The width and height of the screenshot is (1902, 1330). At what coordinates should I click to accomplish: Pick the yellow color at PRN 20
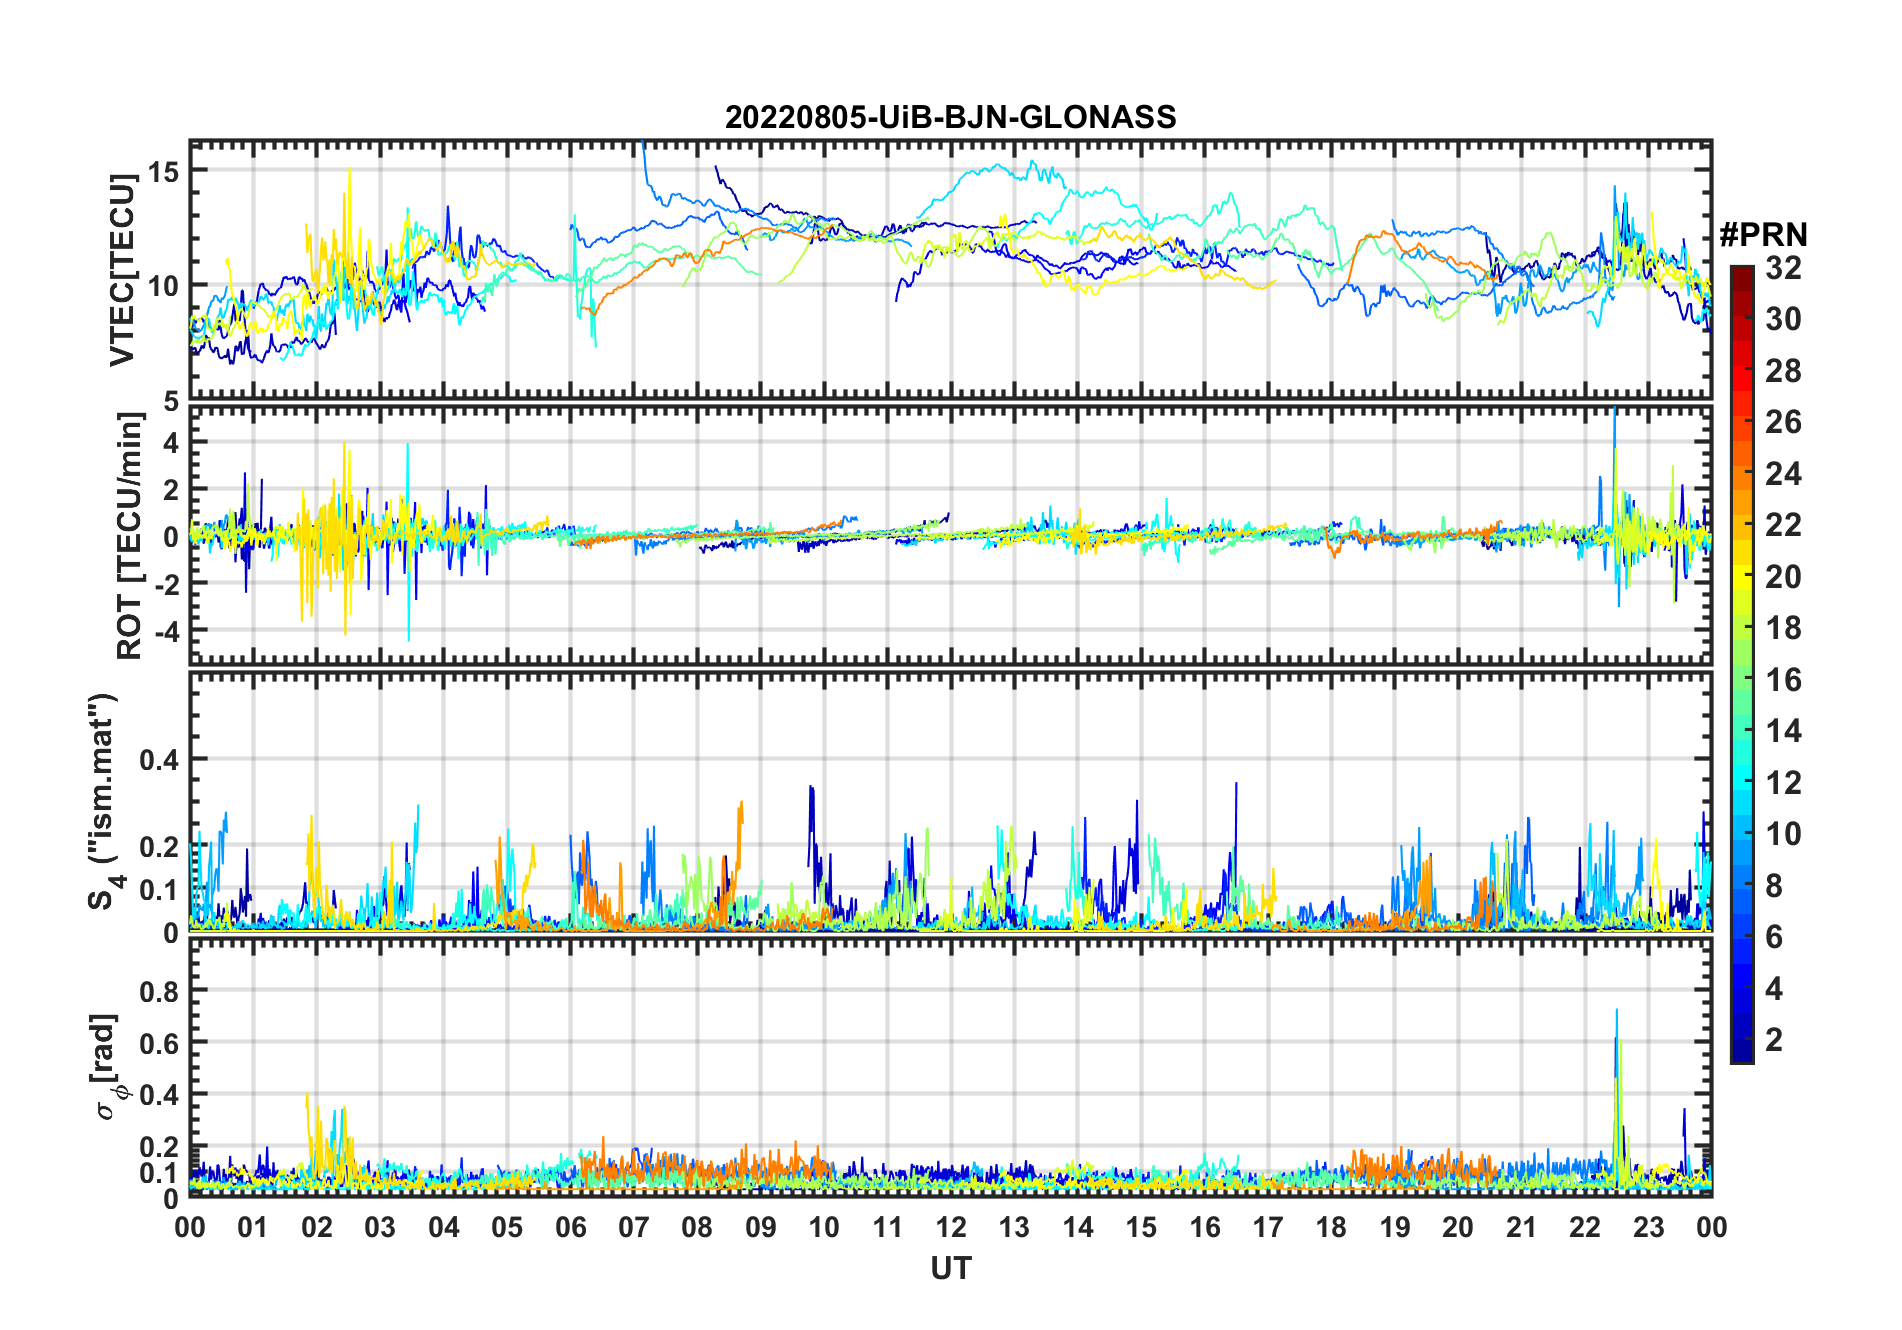coord(1741,577)
